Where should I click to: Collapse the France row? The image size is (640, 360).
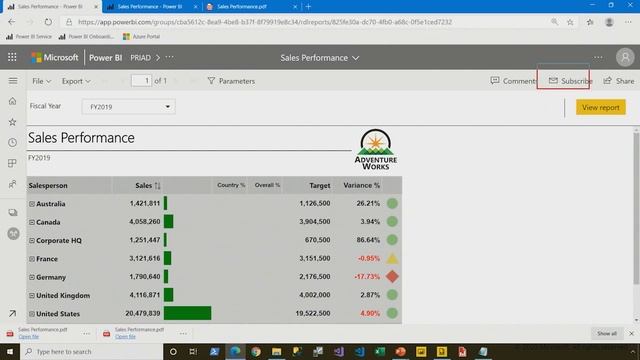pos(31,259)
